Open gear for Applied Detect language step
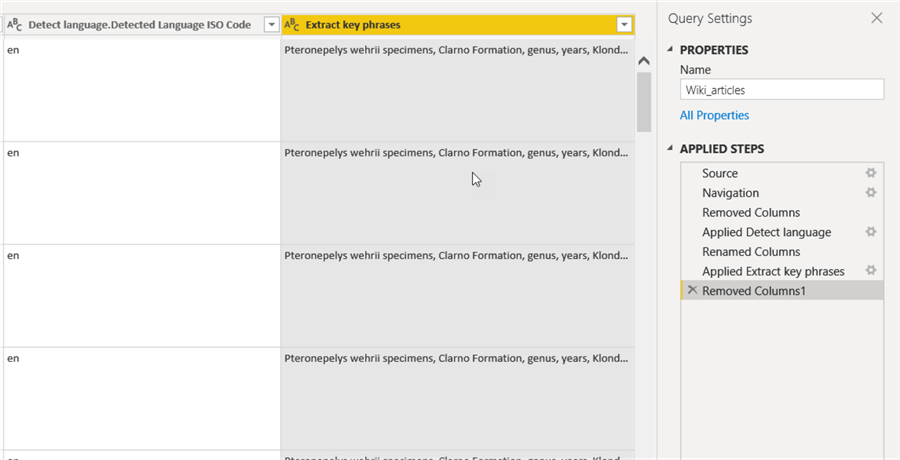Screen dimensions: 900x460 click(871, 231)
